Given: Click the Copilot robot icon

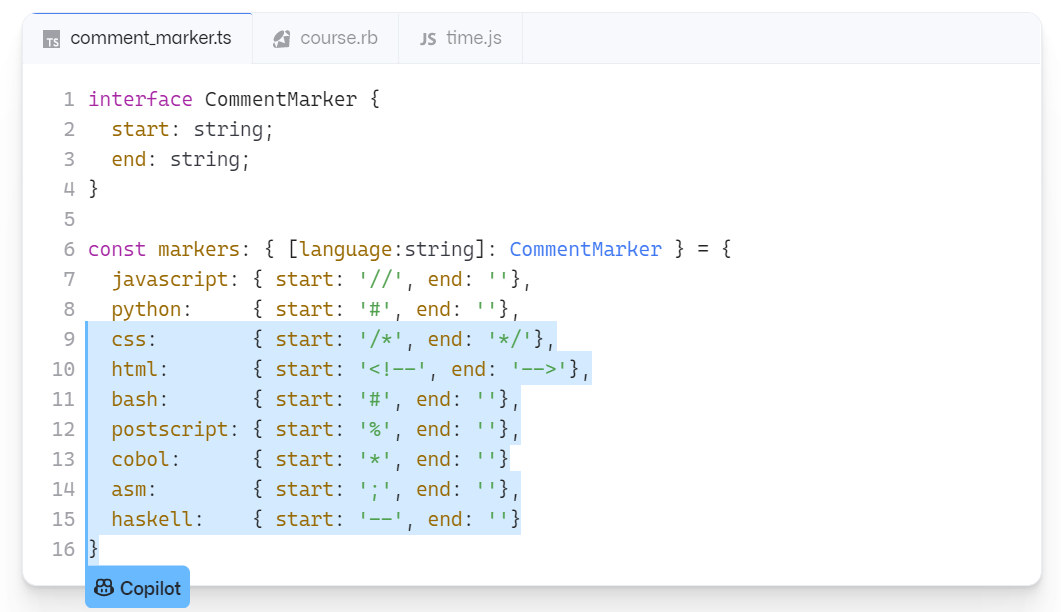Looking at the screenshot, I should [x=105, y=587].
